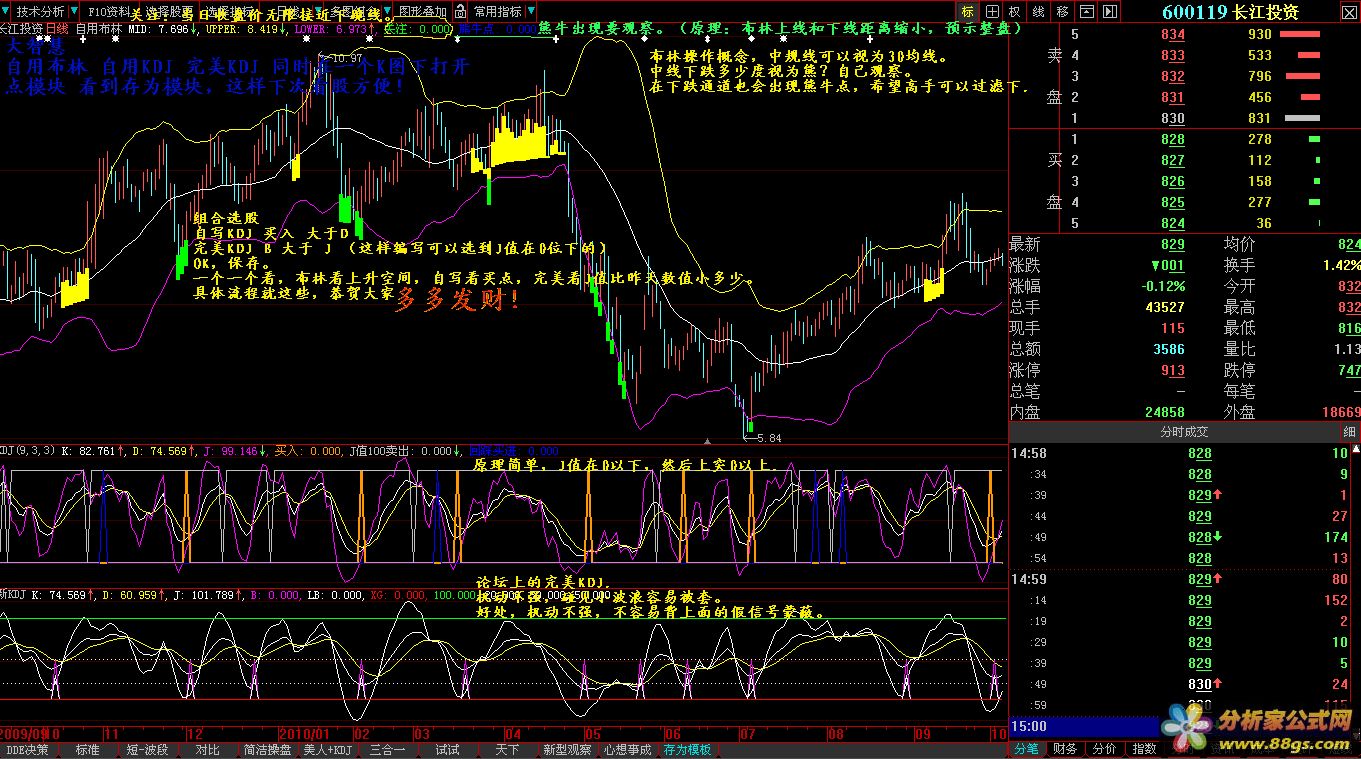Switch to the 标准 template tab
Viewport: 1361px width, 759px height.
tap(87, 749)
